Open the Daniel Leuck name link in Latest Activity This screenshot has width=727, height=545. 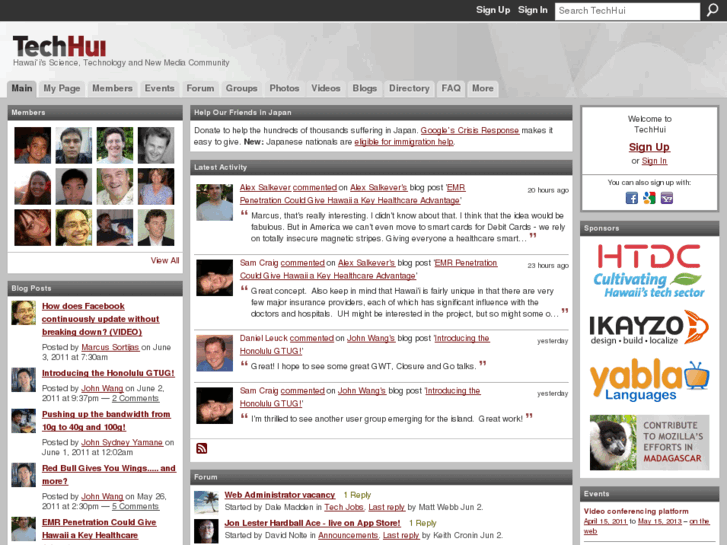[264, 338]
